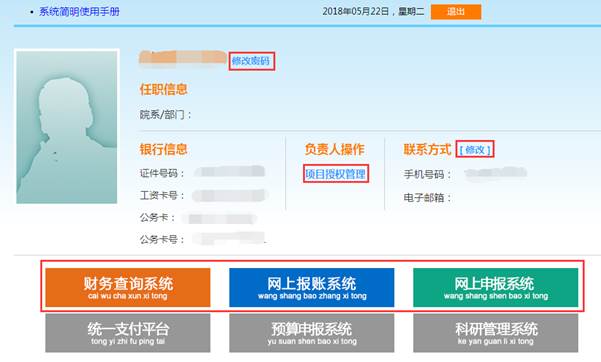Click the 任职信息 section heading
The image size is (601, 362).
point(164,89)
